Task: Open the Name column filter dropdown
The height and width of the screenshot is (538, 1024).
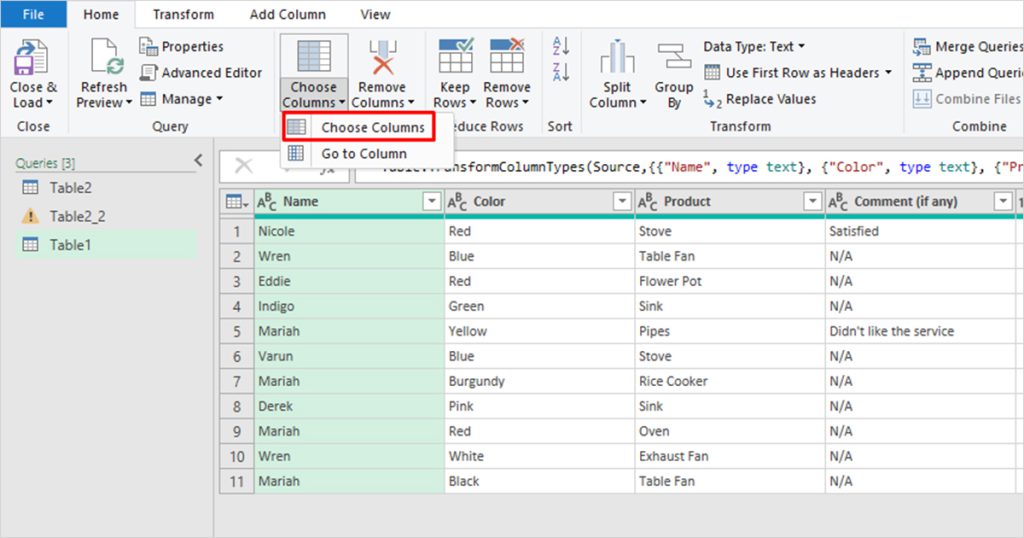Action: click(432, 202)
